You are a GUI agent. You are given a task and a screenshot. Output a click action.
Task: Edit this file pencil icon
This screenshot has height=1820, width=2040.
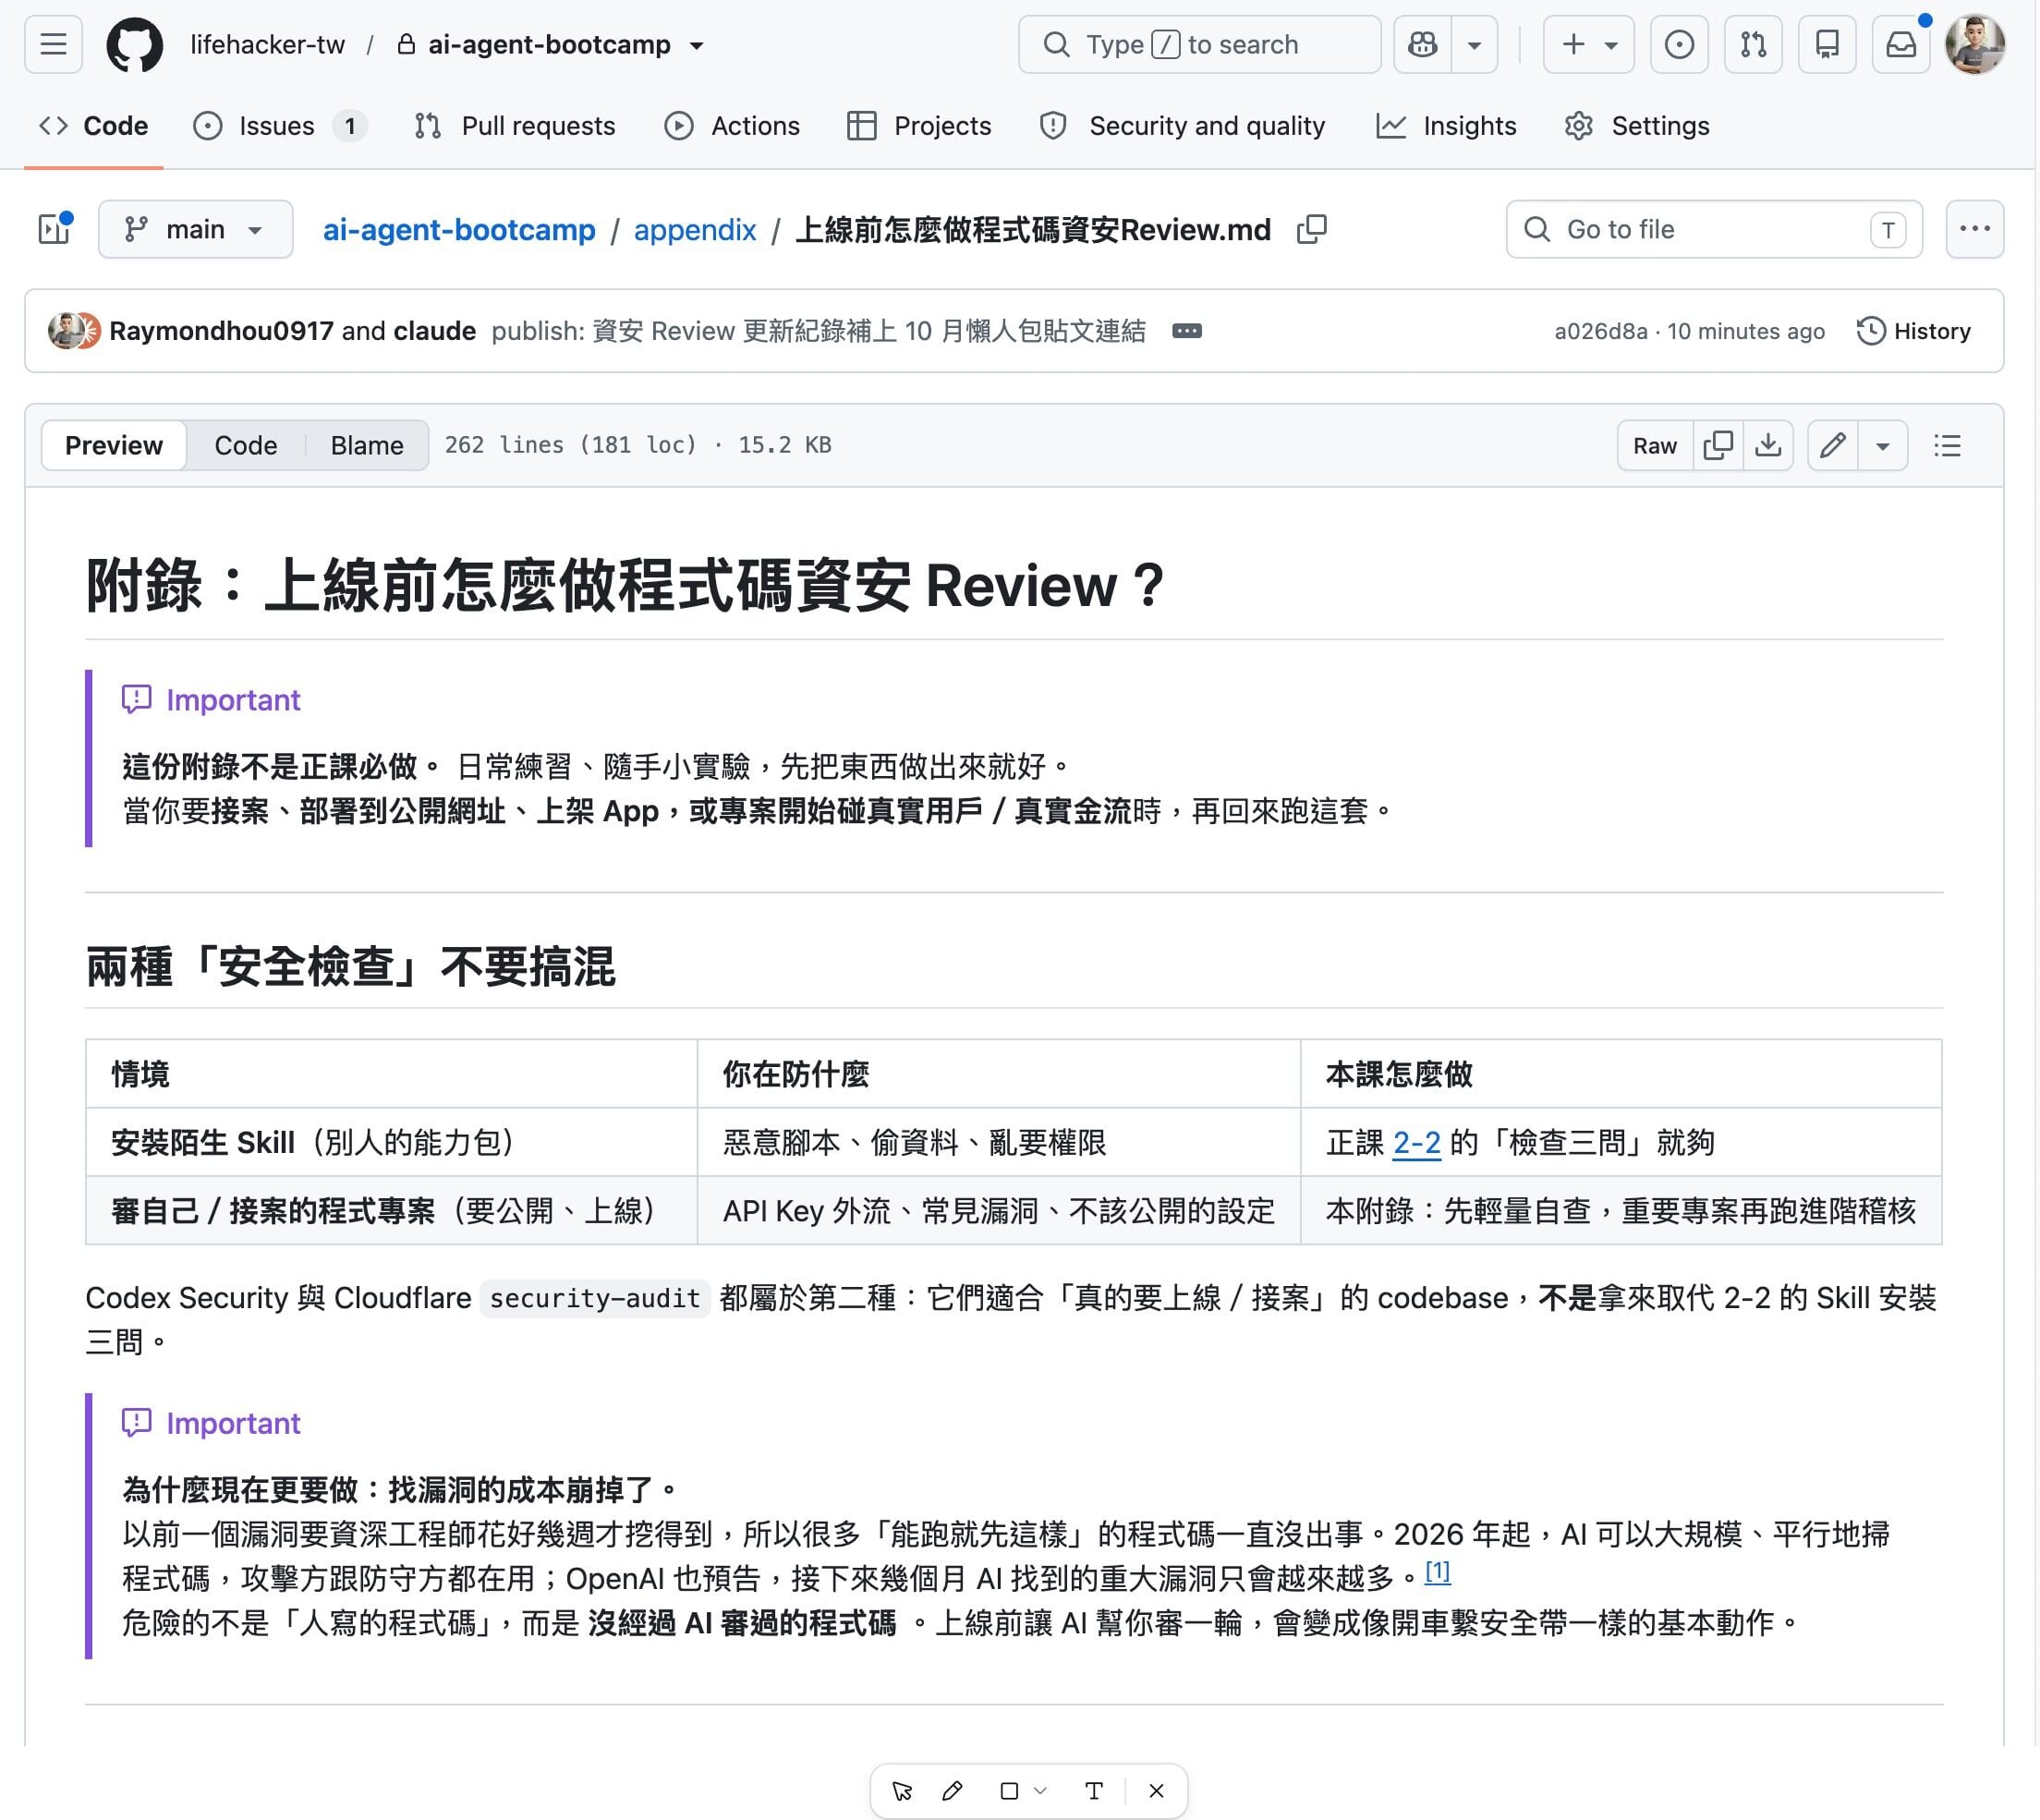coord(1833,445)
